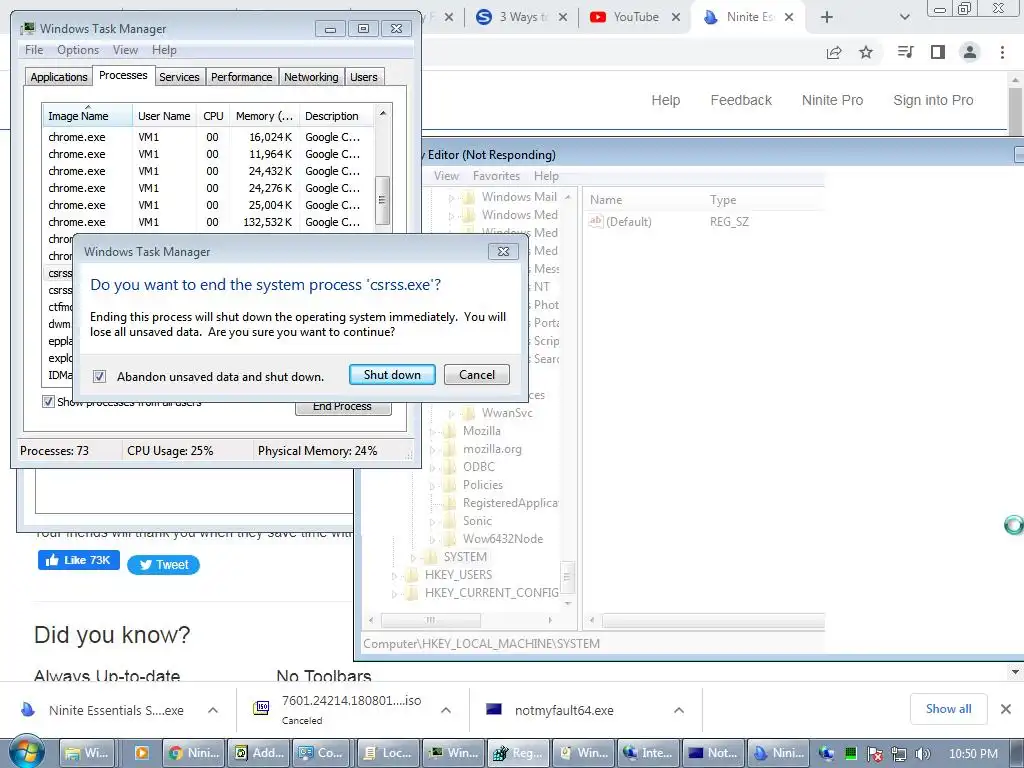Confirm Shut down in the csrss.exe dialog

coord(392,375)
